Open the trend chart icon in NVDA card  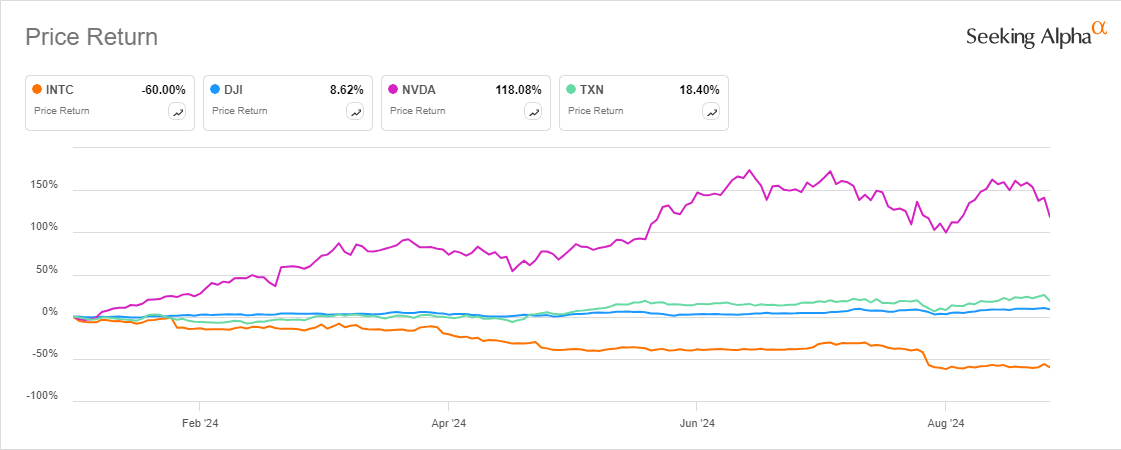tap(534, 112)
